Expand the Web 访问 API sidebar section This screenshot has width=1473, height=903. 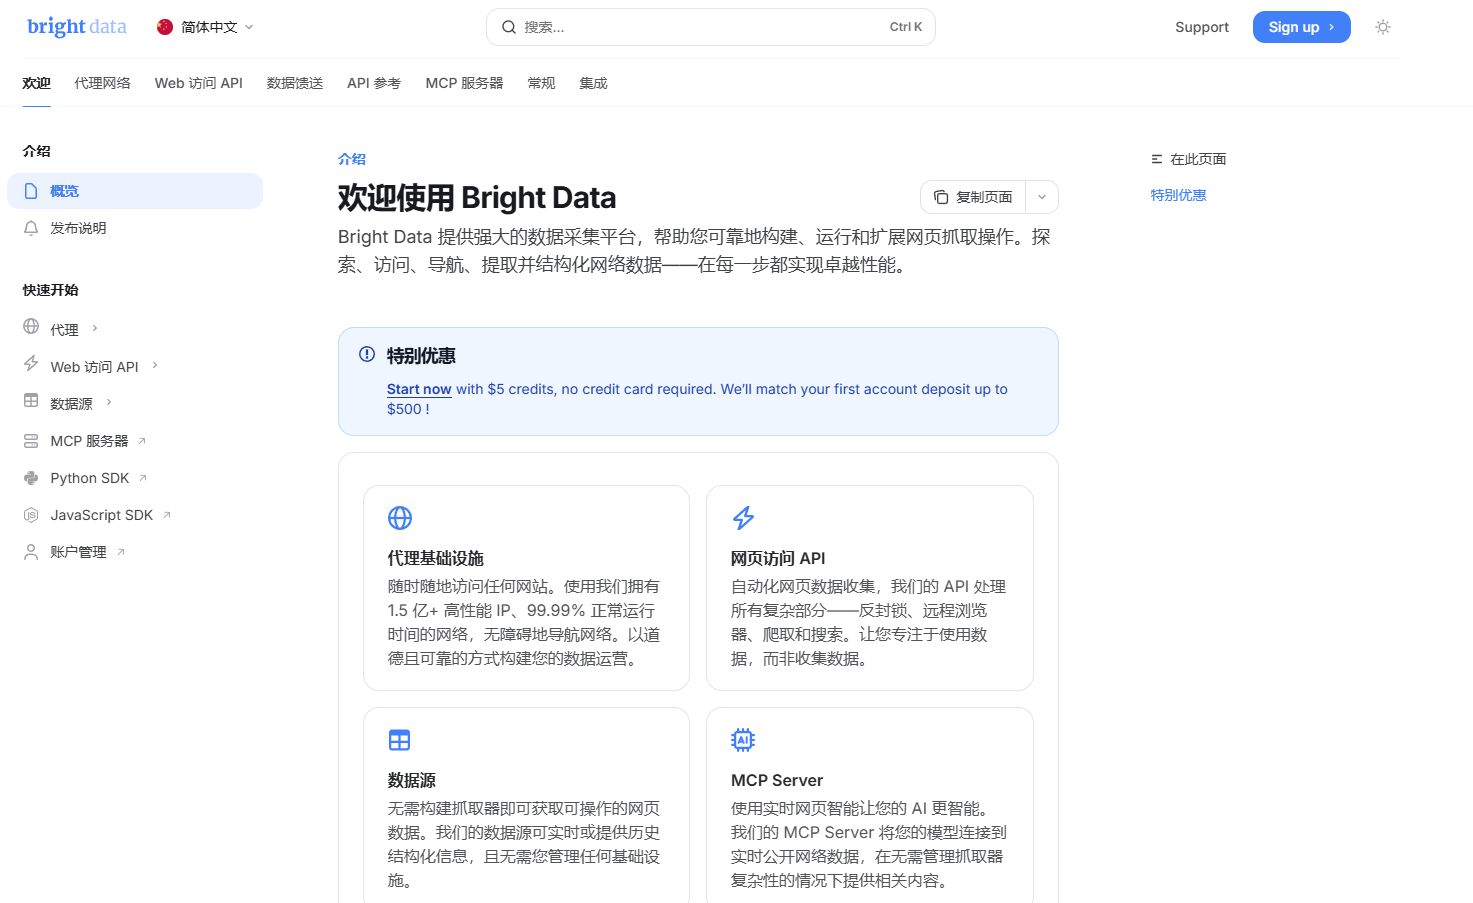(155, 365)
